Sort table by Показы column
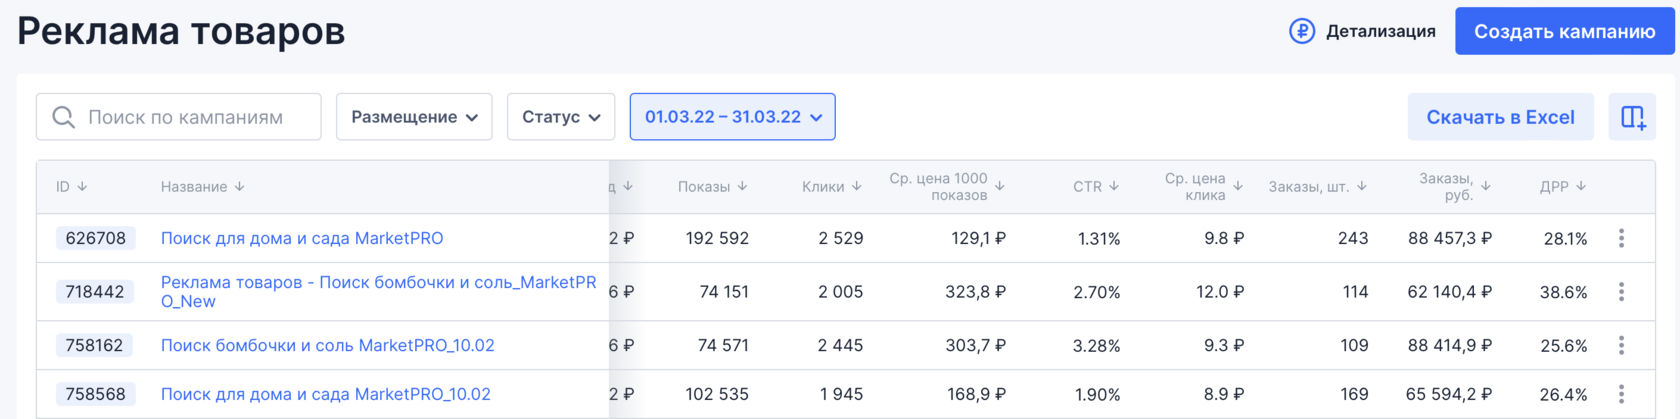 click(712, 187)
